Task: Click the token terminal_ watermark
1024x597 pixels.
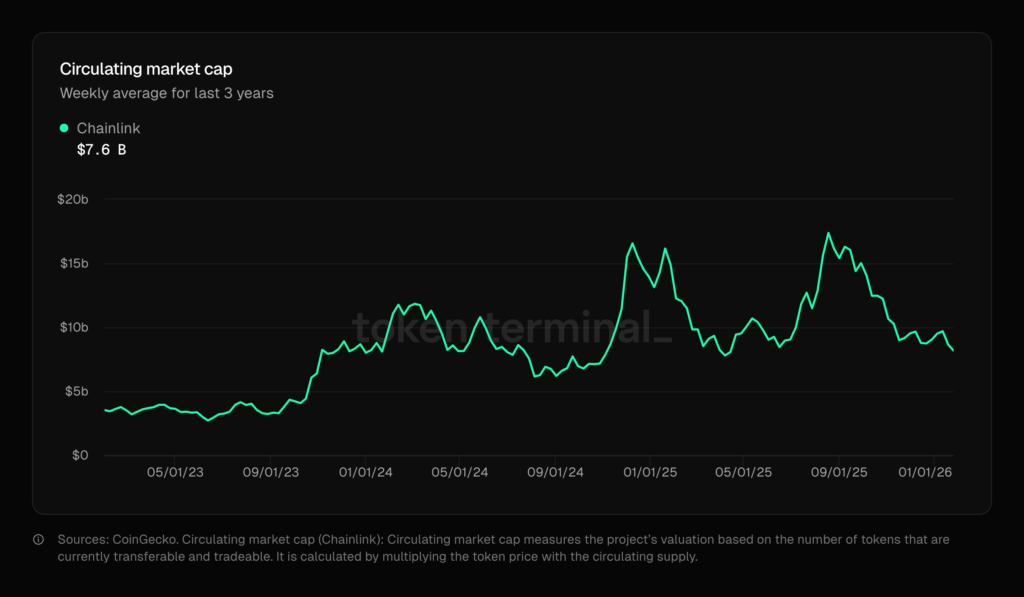Action: click(x=512, y=327)
